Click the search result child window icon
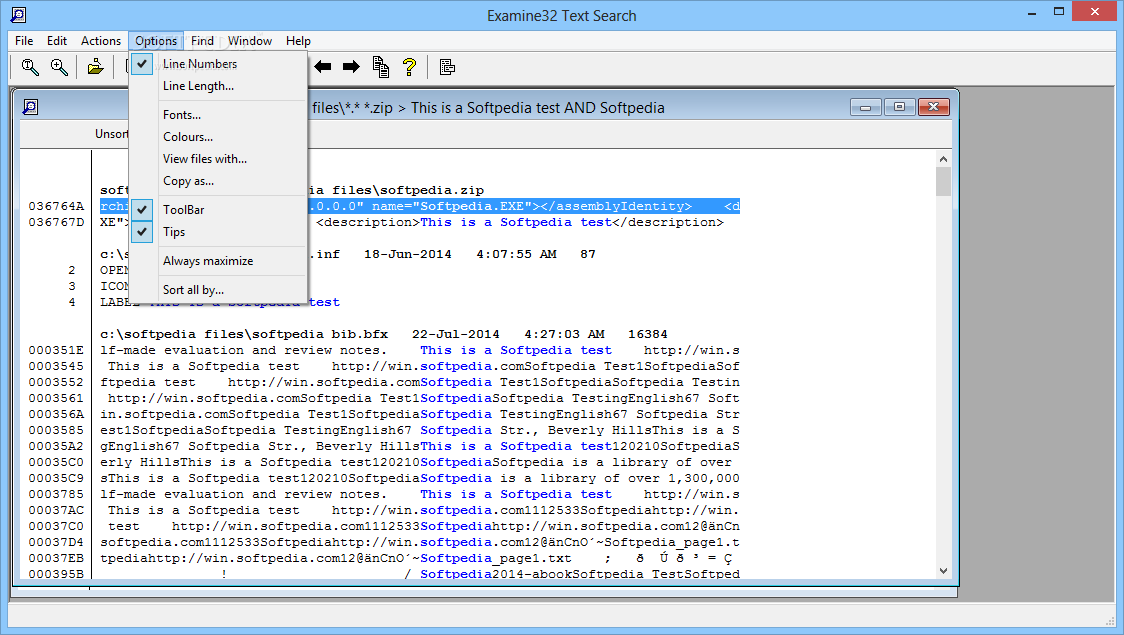The height and width of the screenshot is (635, 1124). click(30, 107)
